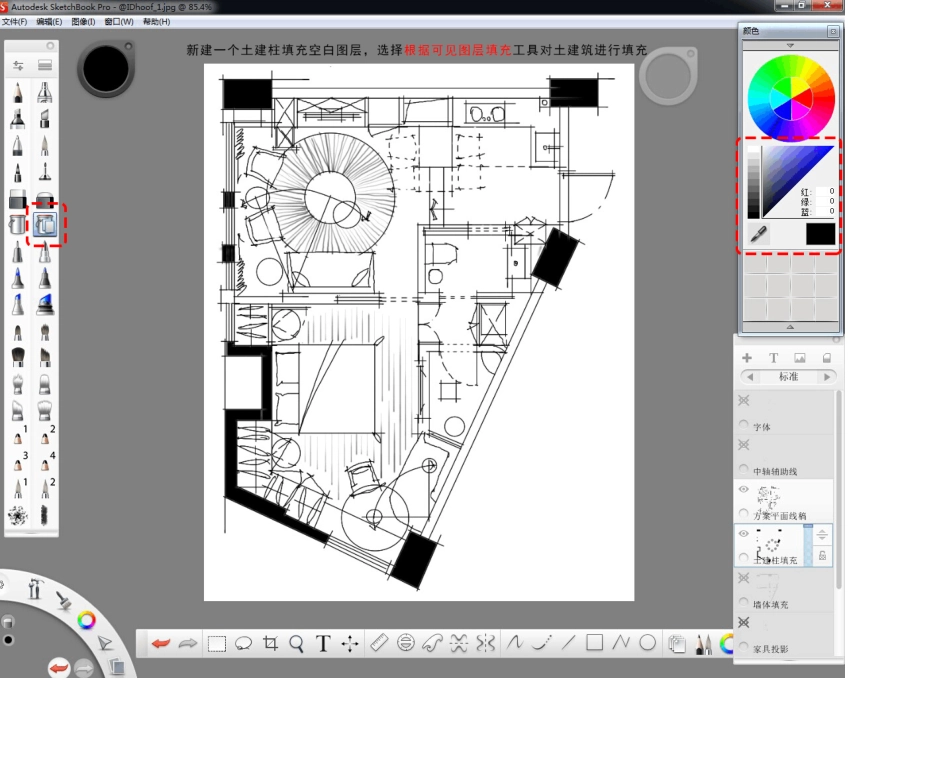Toggle X-axis symmetry tool
The height and width of the screenshot is (762, 950).
pos(459,643)
